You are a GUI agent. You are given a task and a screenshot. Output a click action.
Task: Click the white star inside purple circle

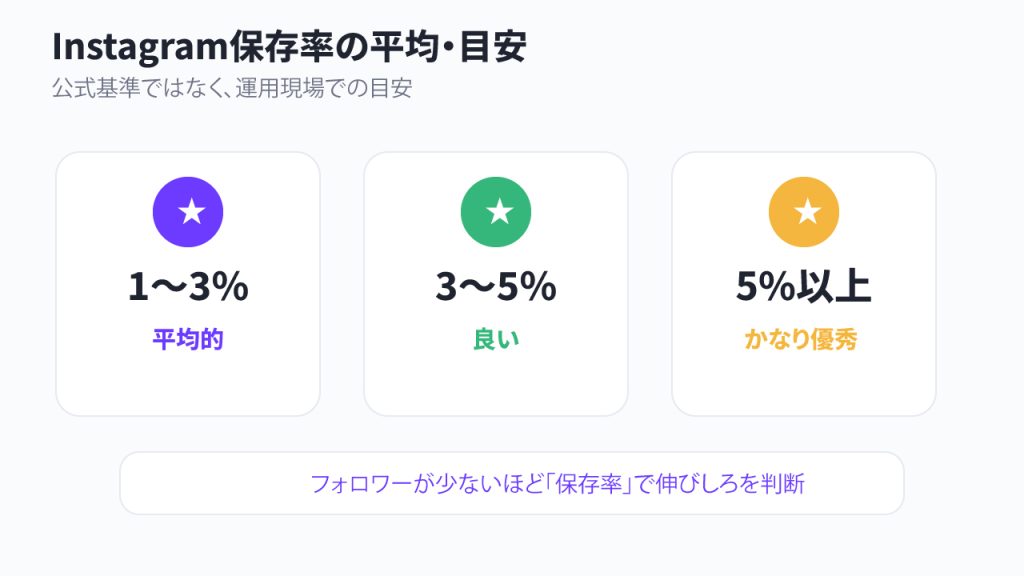(191, 212)
